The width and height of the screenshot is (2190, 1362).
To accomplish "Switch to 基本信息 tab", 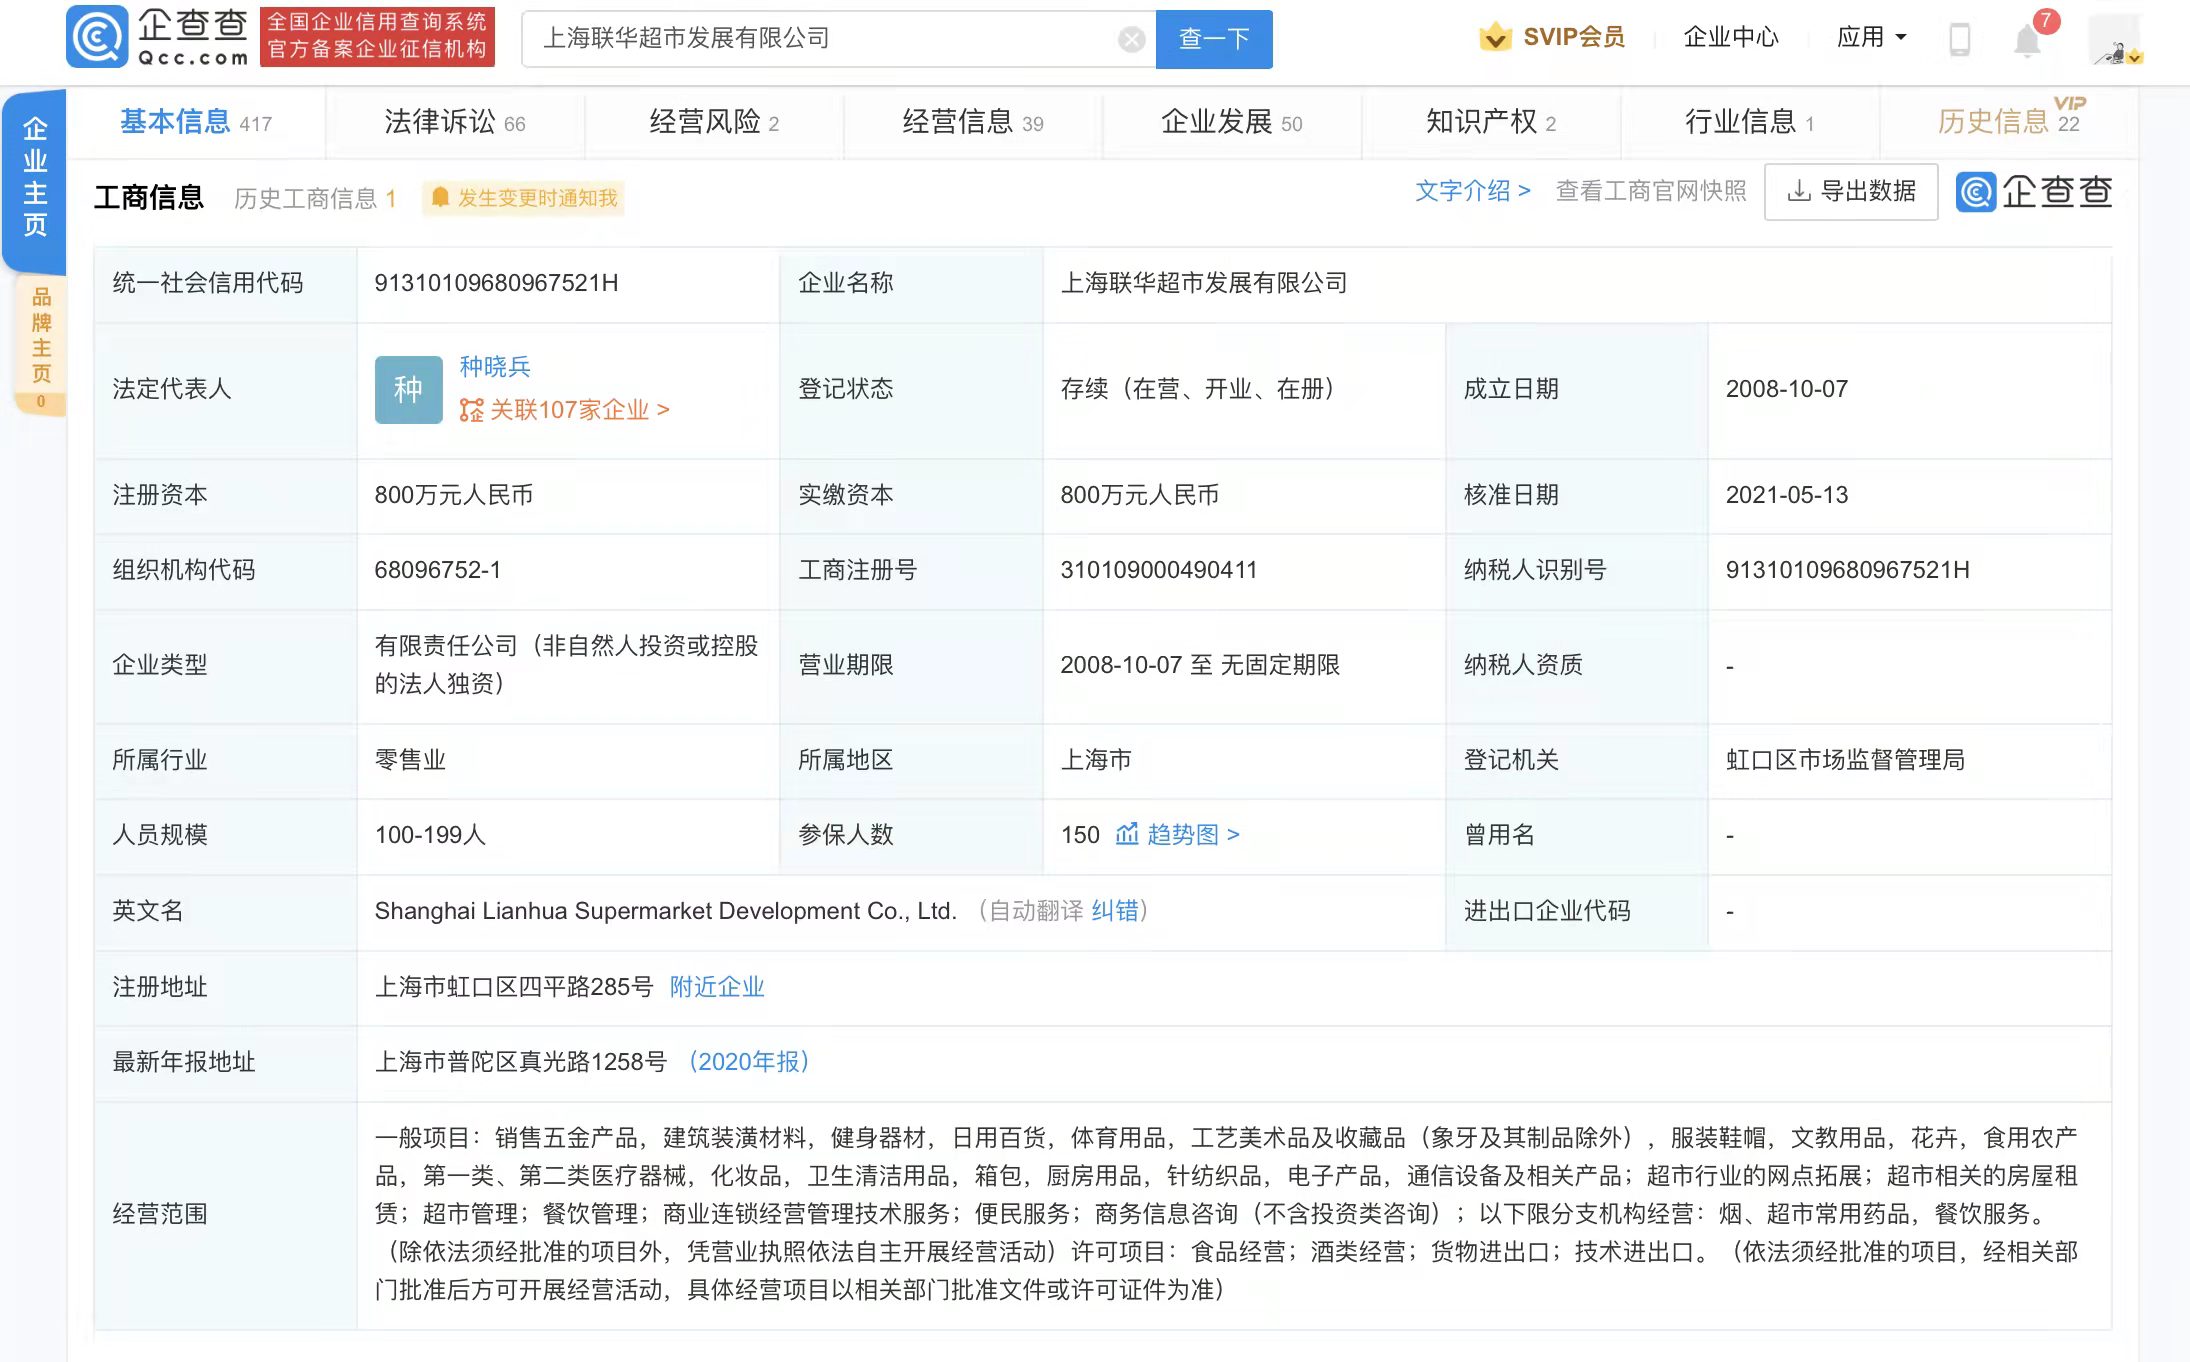I will [196, 122].
